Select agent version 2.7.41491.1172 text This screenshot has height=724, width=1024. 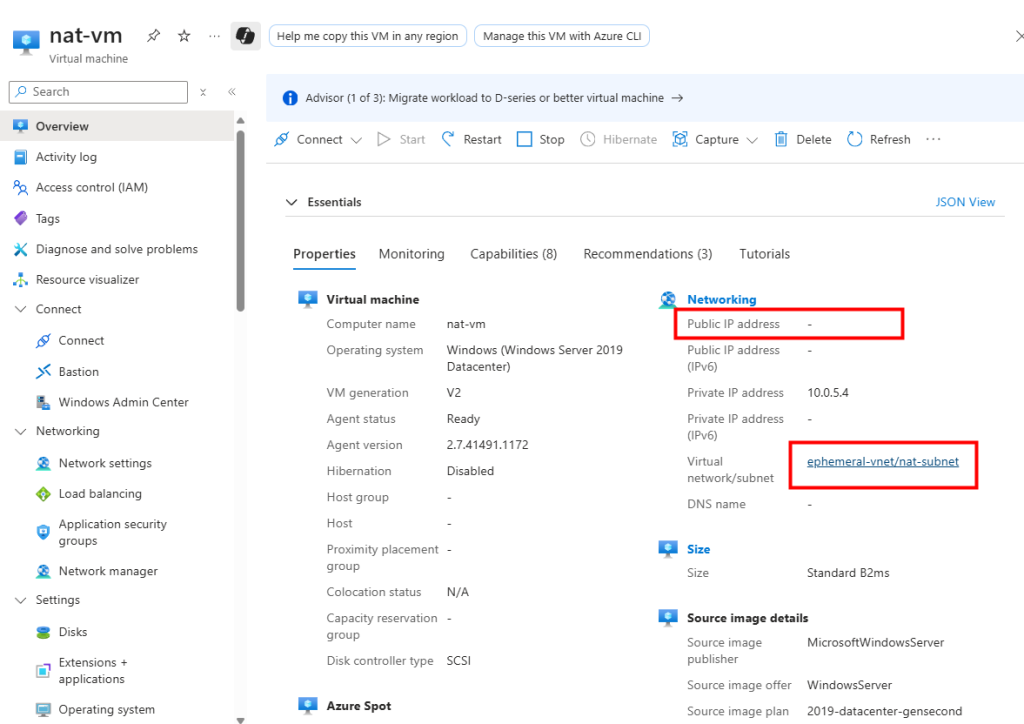[x=487, y=445]
